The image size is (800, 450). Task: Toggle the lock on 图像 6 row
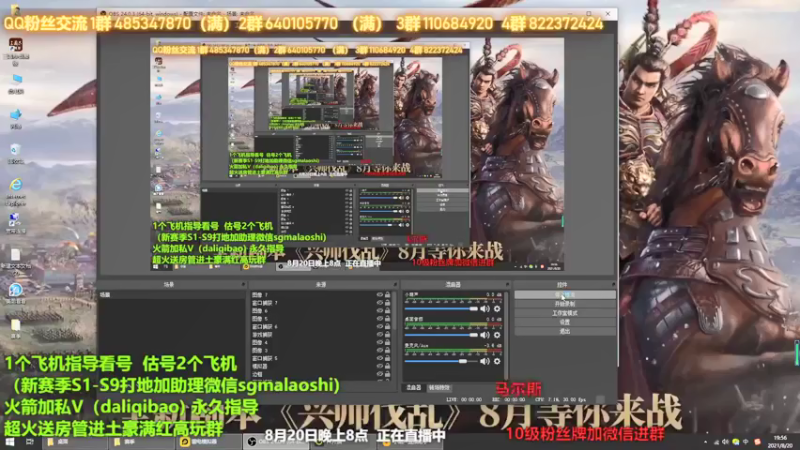coord(387,311)
